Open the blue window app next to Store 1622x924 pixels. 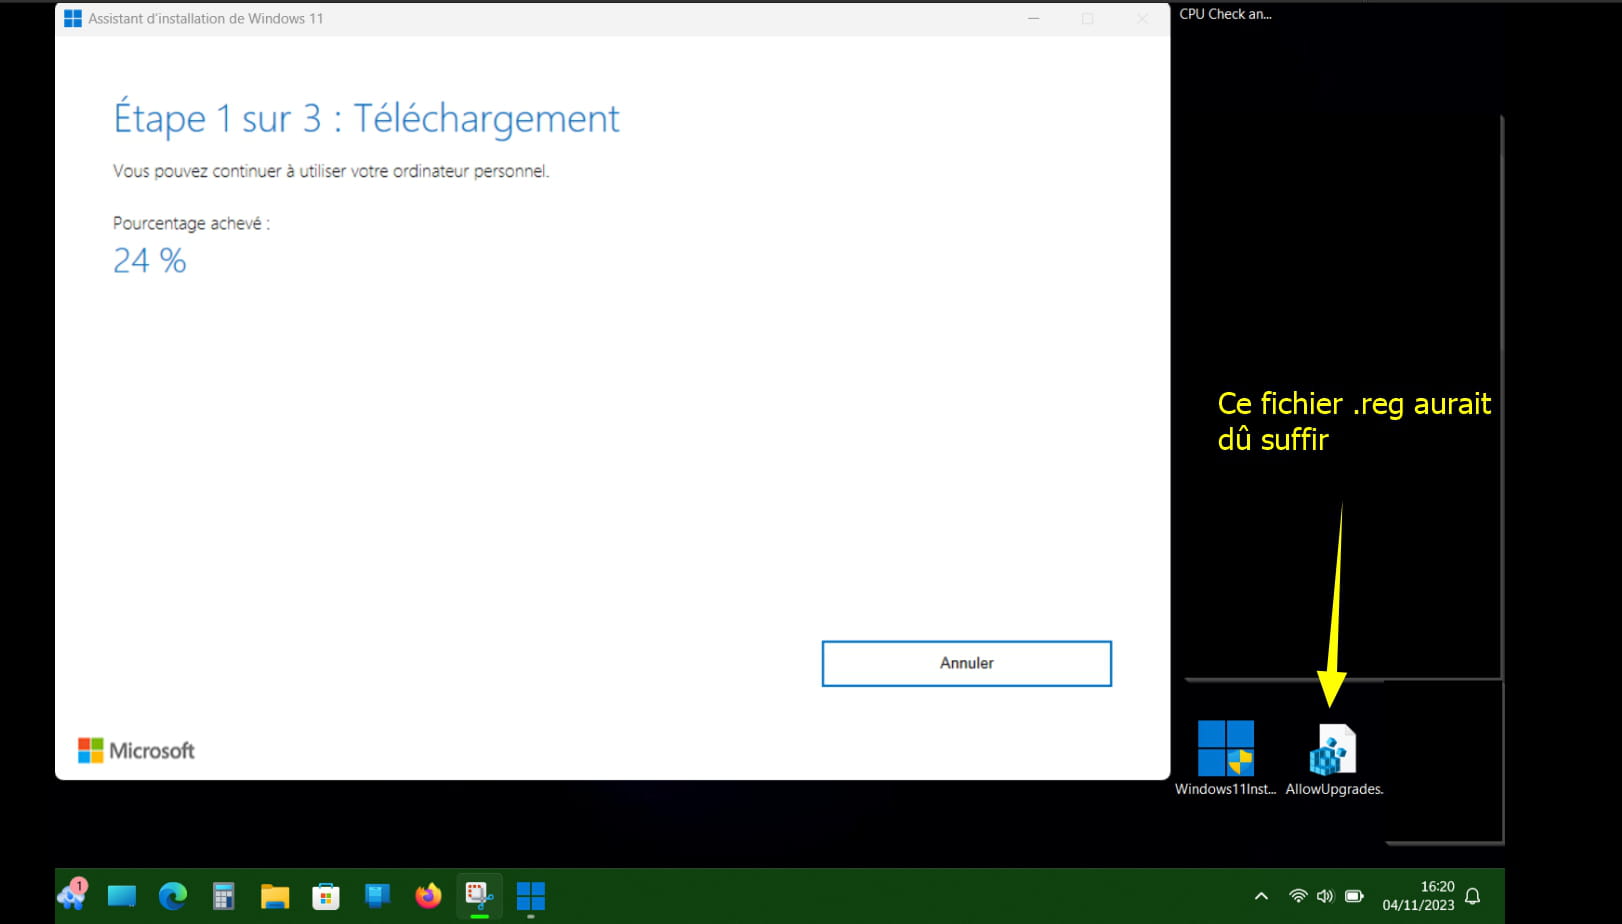[x=377, y=896]
